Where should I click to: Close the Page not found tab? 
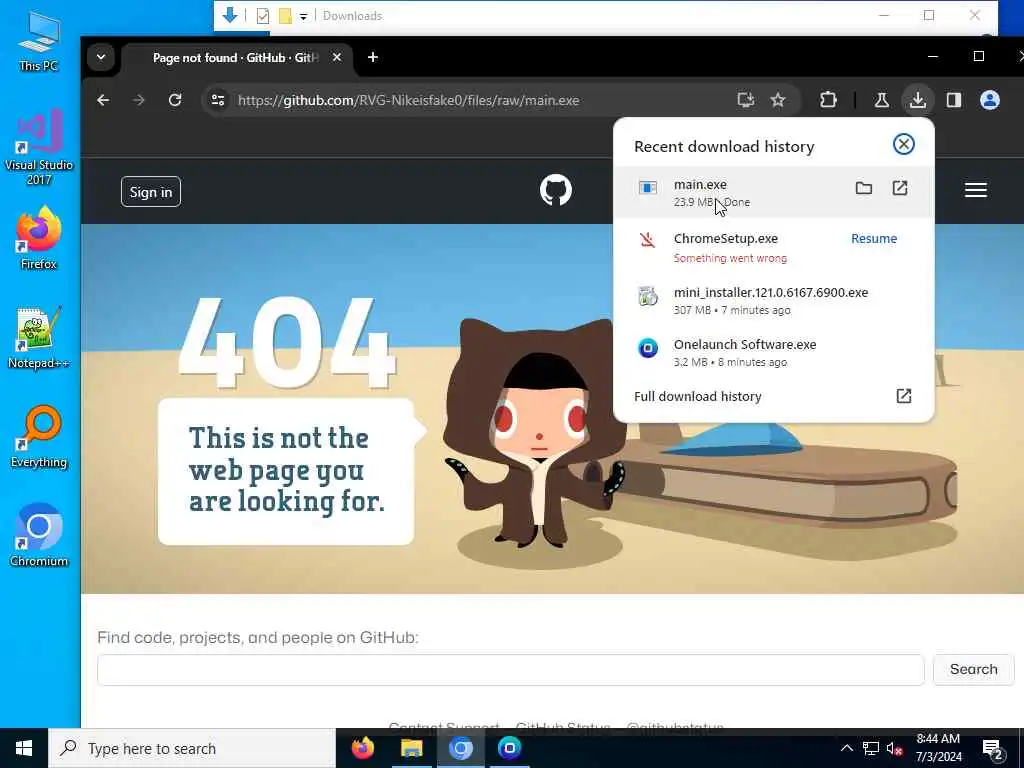336,57
